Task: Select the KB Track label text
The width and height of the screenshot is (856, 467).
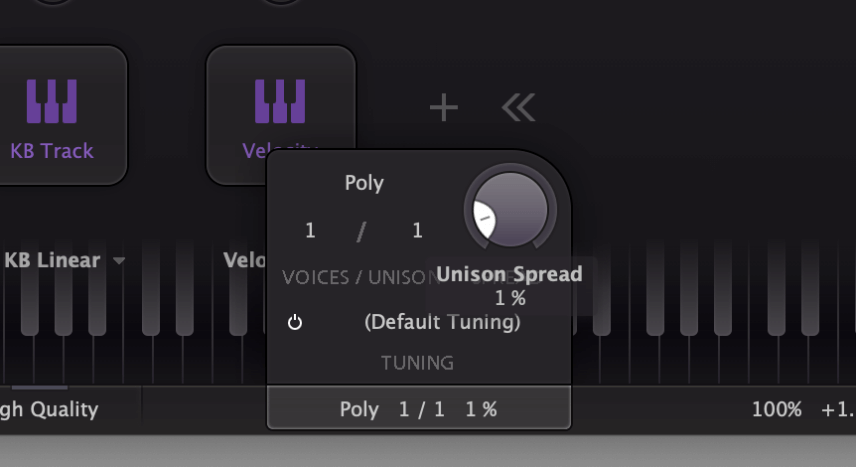Action: pyautogui.click(x=52, y=151)
